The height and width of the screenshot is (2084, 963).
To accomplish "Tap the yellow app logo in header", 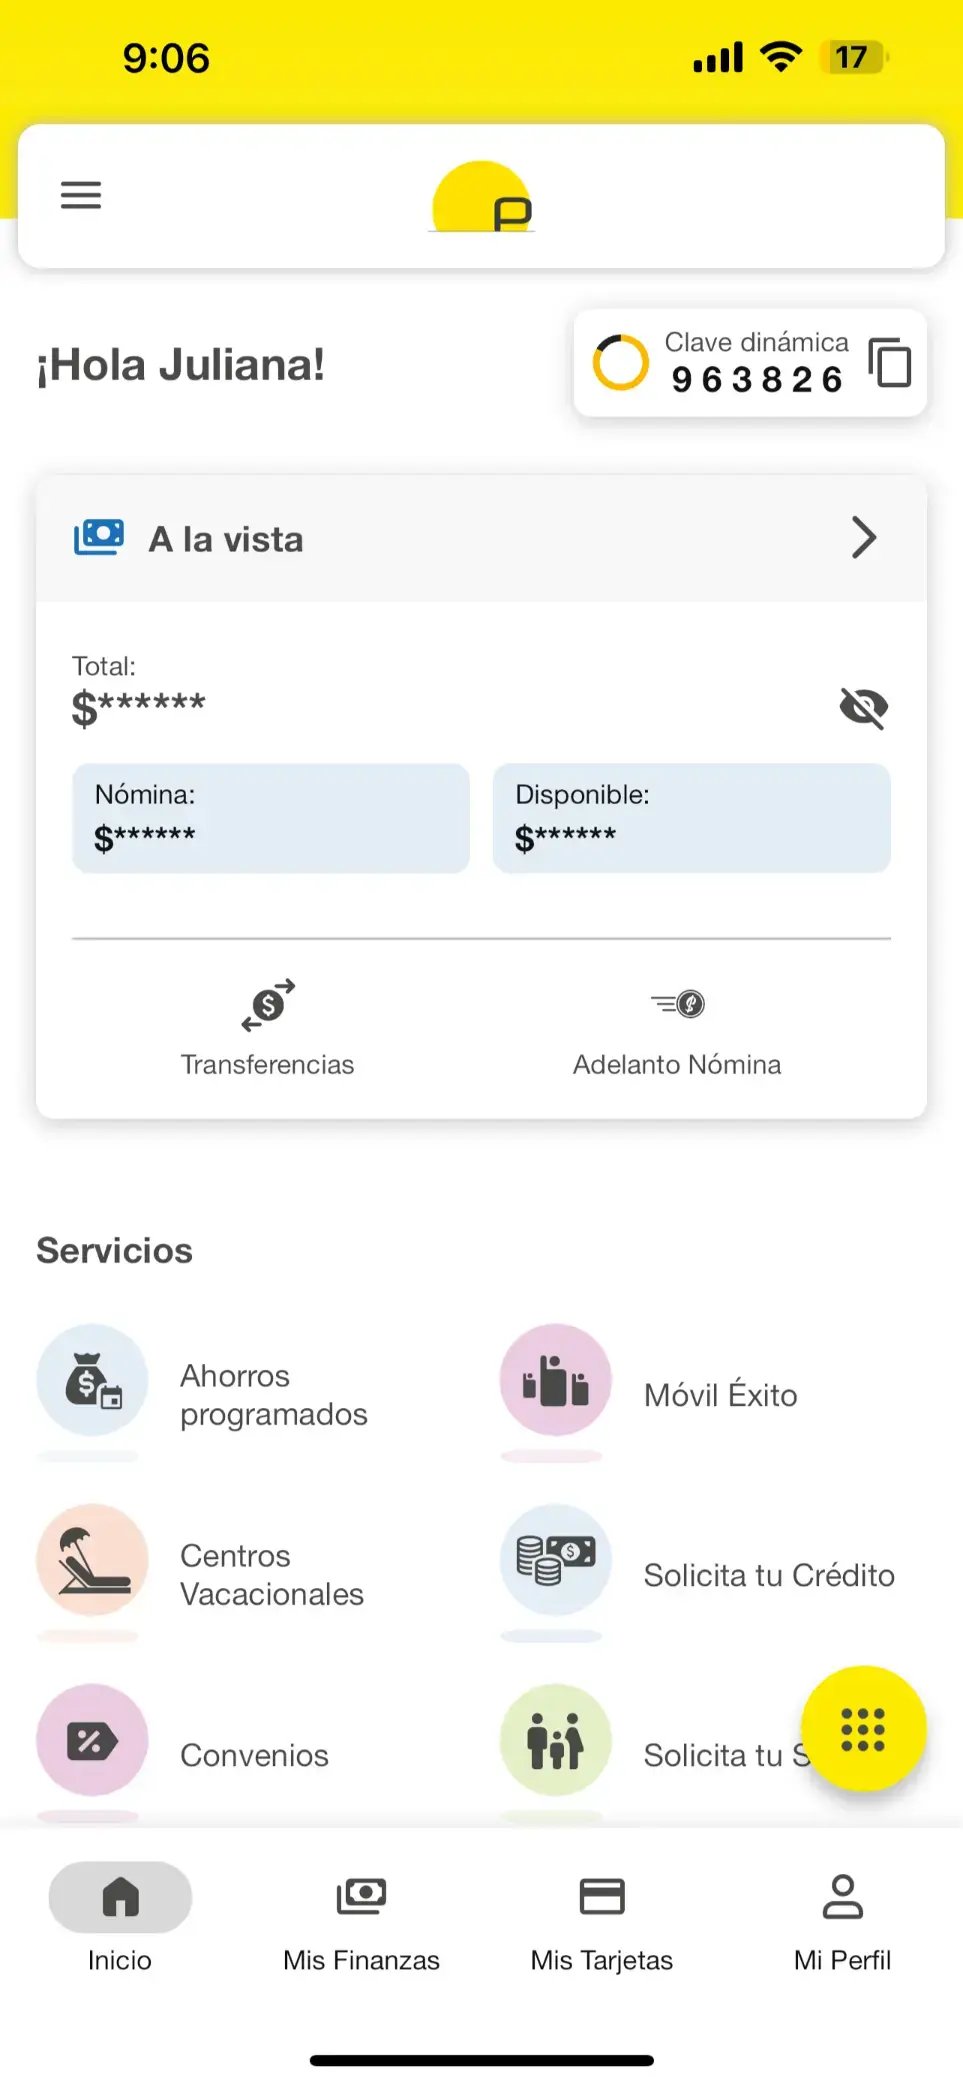I will (482, 197).
